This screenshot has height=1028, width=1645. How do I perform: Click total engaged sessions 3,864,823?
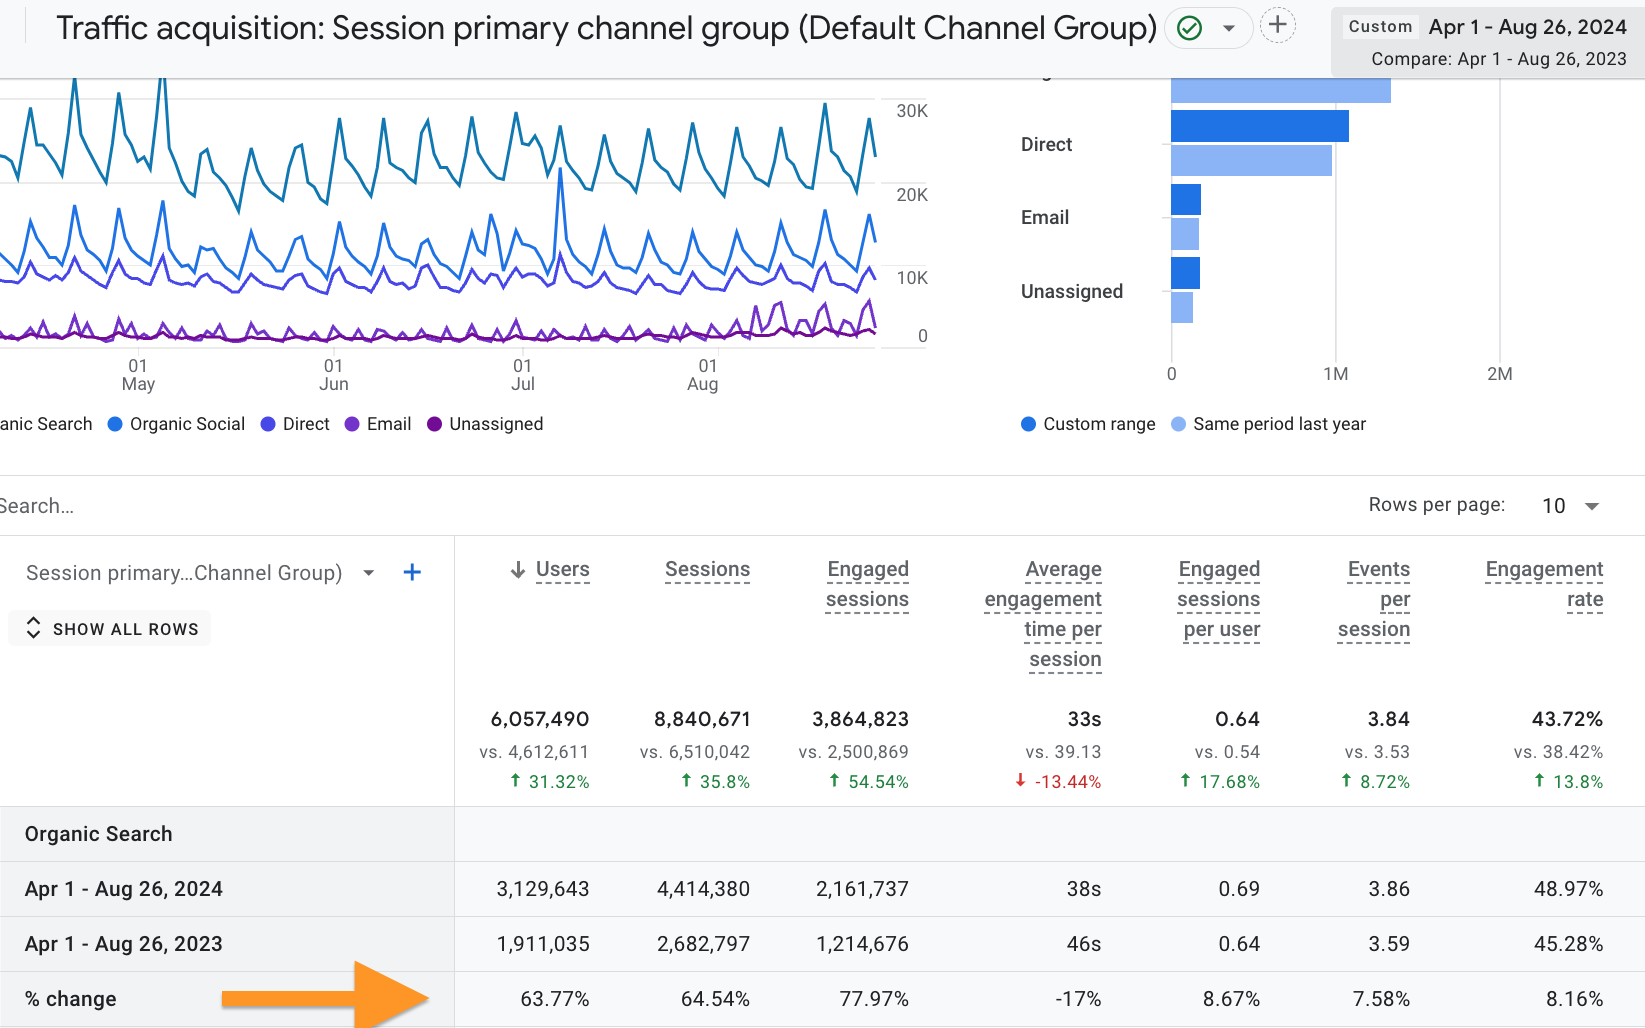[x=860, y=720]
